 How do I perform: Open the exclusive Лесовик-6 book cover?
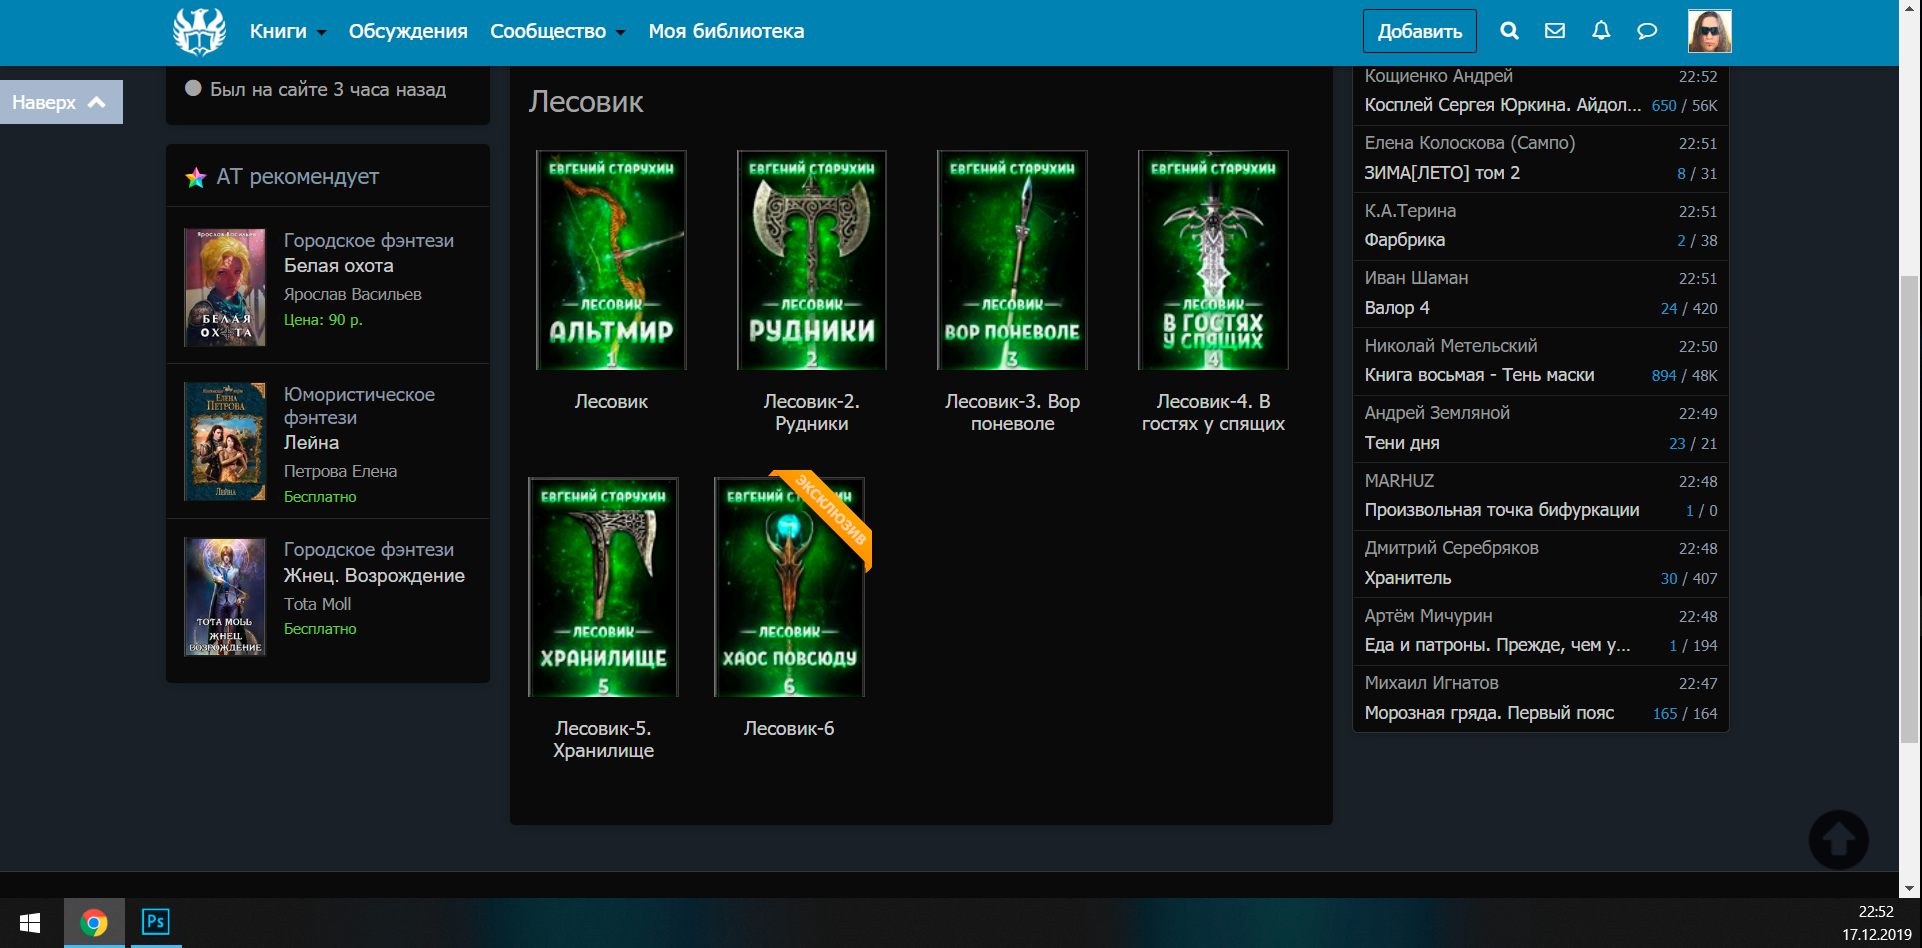pos(789,587)
